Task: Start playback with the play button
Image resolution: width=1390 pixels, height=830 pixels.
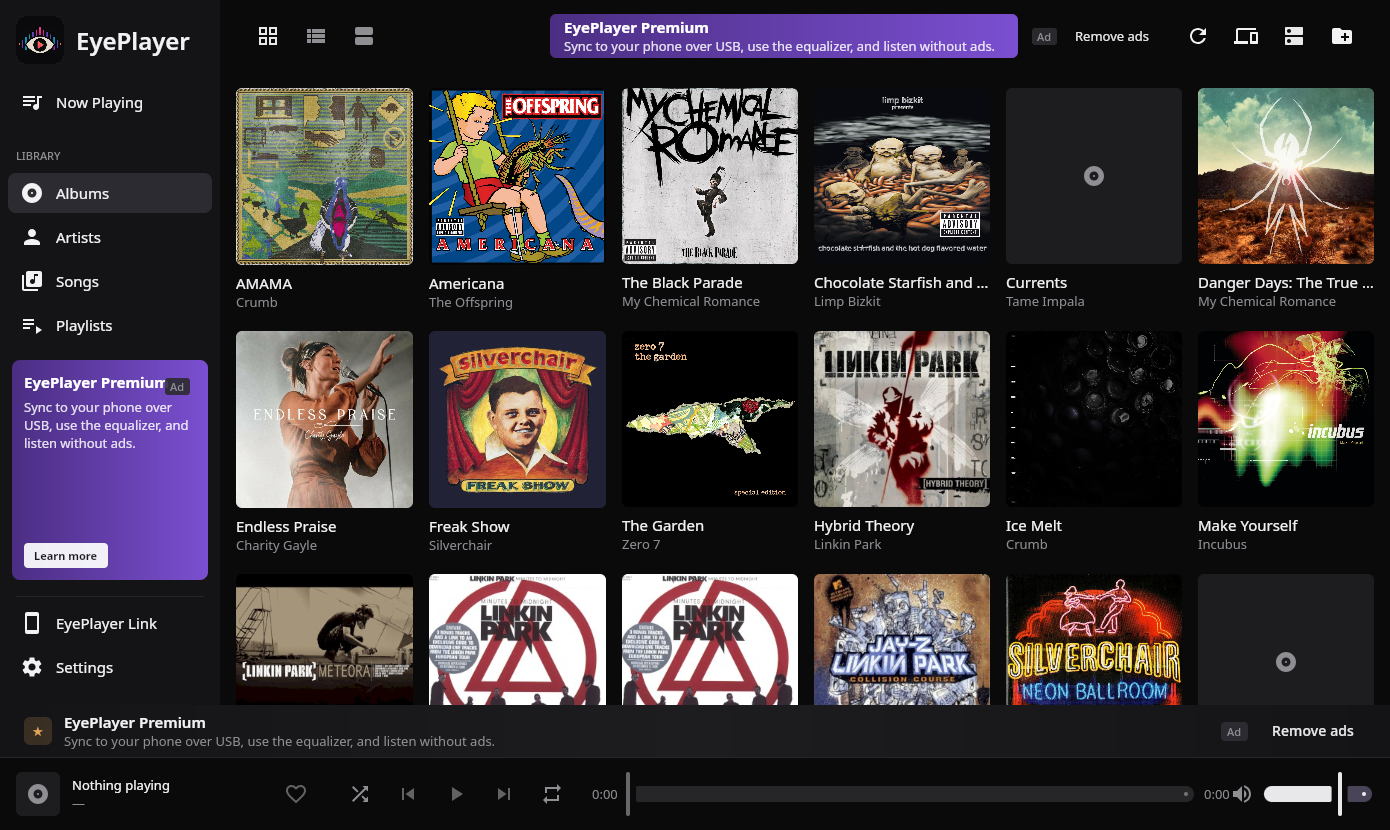Action: coord(456,794)
